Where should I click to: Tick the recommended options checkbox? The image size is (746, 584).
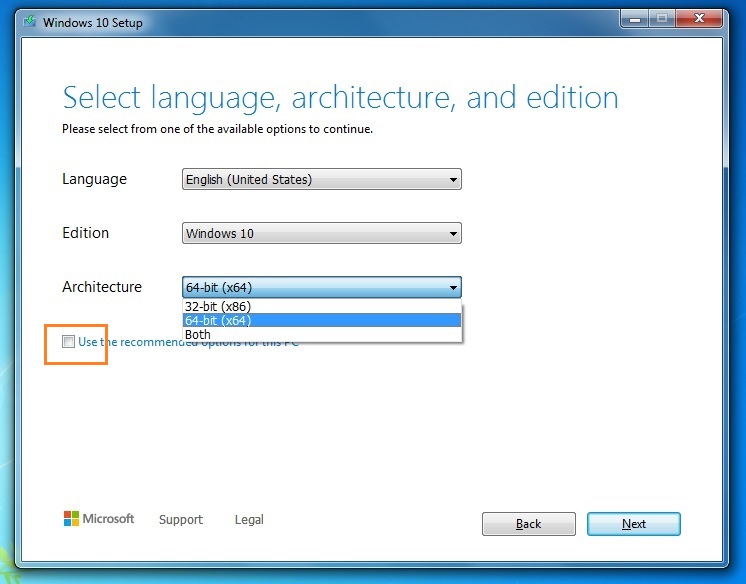pyautogui.click(x=69, y=341)
